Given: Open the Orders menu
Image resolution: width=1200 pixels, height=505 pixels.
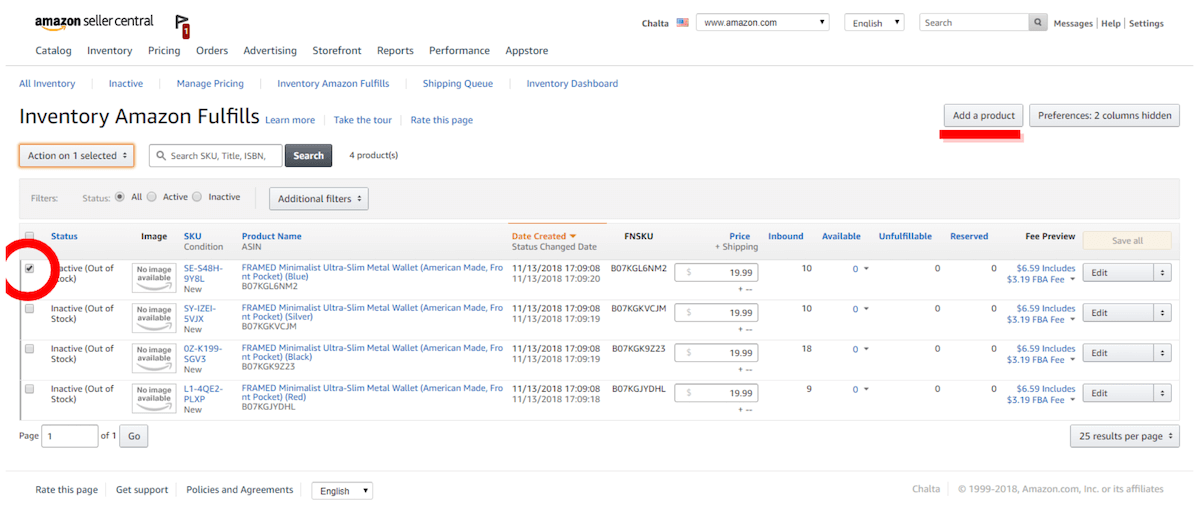Looking at the screenshot, I should [212, 51].
